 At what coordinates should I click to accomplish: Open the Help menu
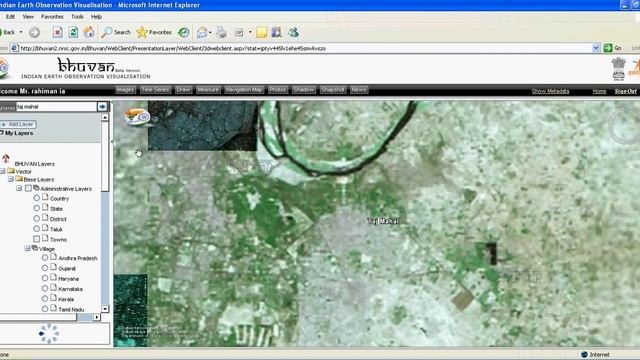[x=96, y=17]
